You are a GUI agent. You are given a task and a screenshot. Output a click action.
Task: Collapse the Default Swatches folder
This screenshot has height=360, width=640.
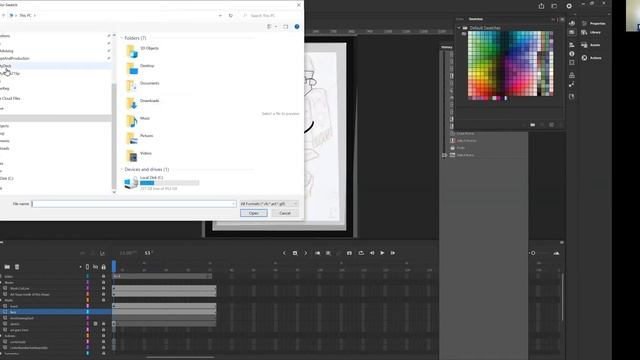click(459, 28)
